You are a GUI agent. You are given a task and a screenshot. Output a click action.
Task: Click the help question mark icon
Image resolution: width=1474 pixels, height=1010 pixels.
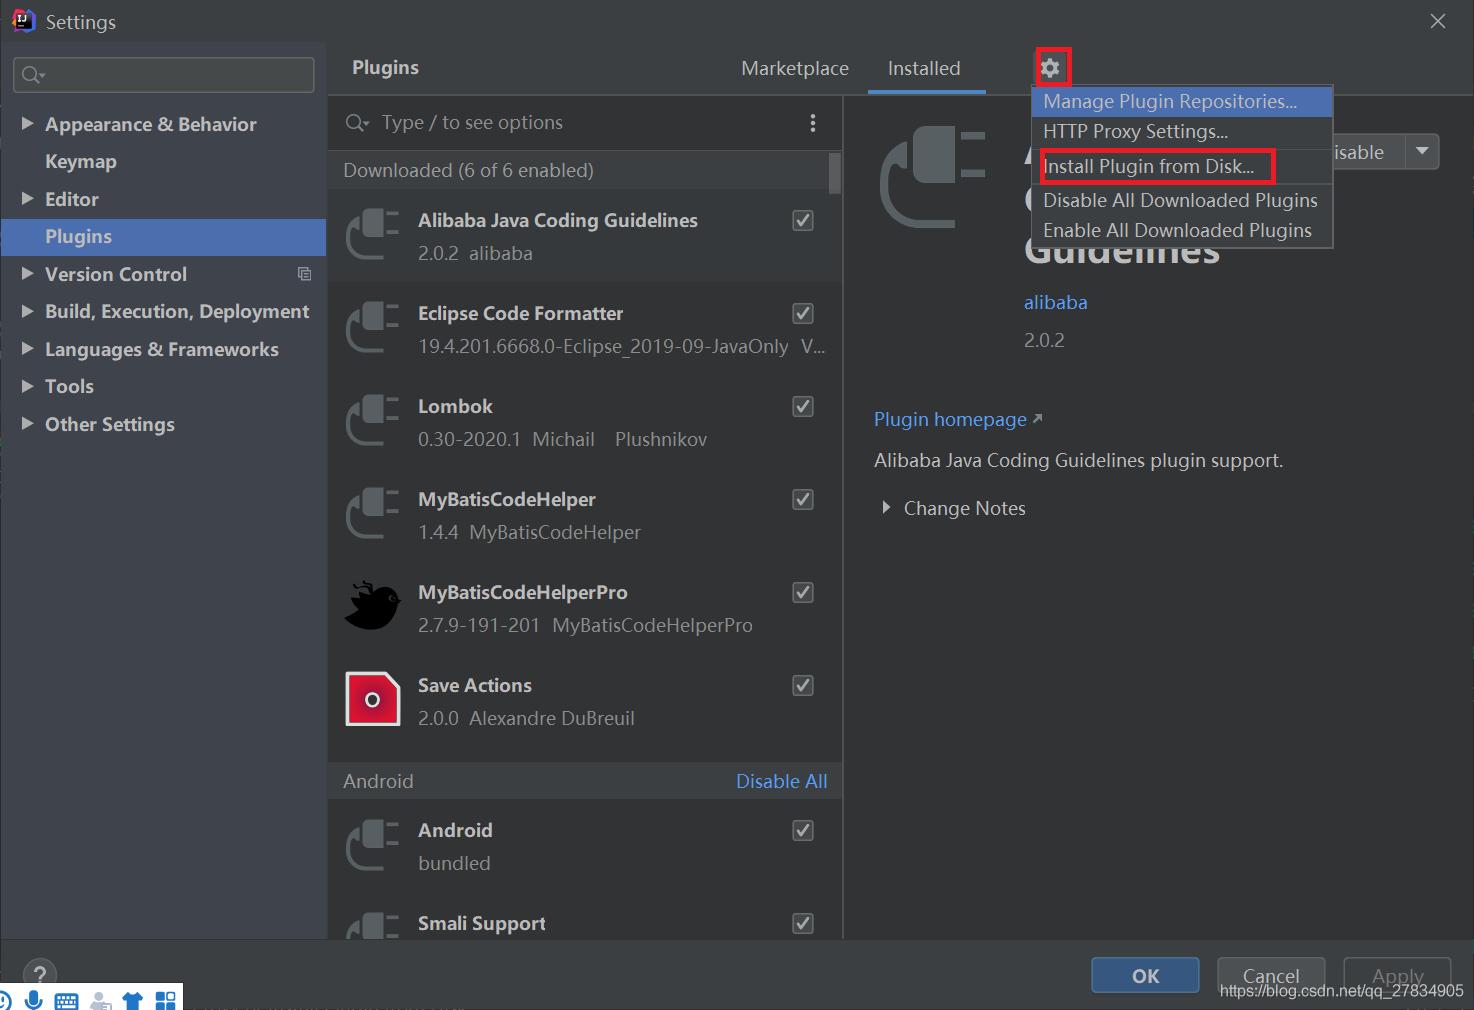point(39,974)
